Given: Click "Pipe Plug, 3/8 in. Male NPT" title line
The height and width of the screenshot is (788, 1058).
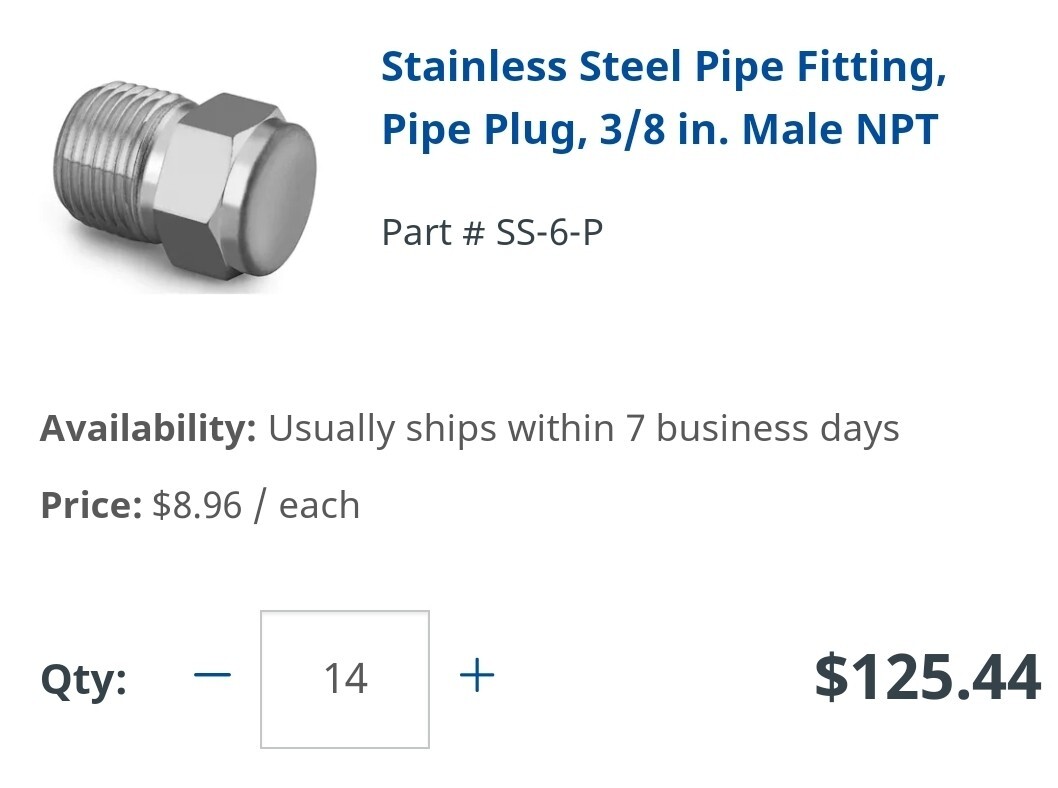Looking at the screenshot, I should tap(660, 130).
